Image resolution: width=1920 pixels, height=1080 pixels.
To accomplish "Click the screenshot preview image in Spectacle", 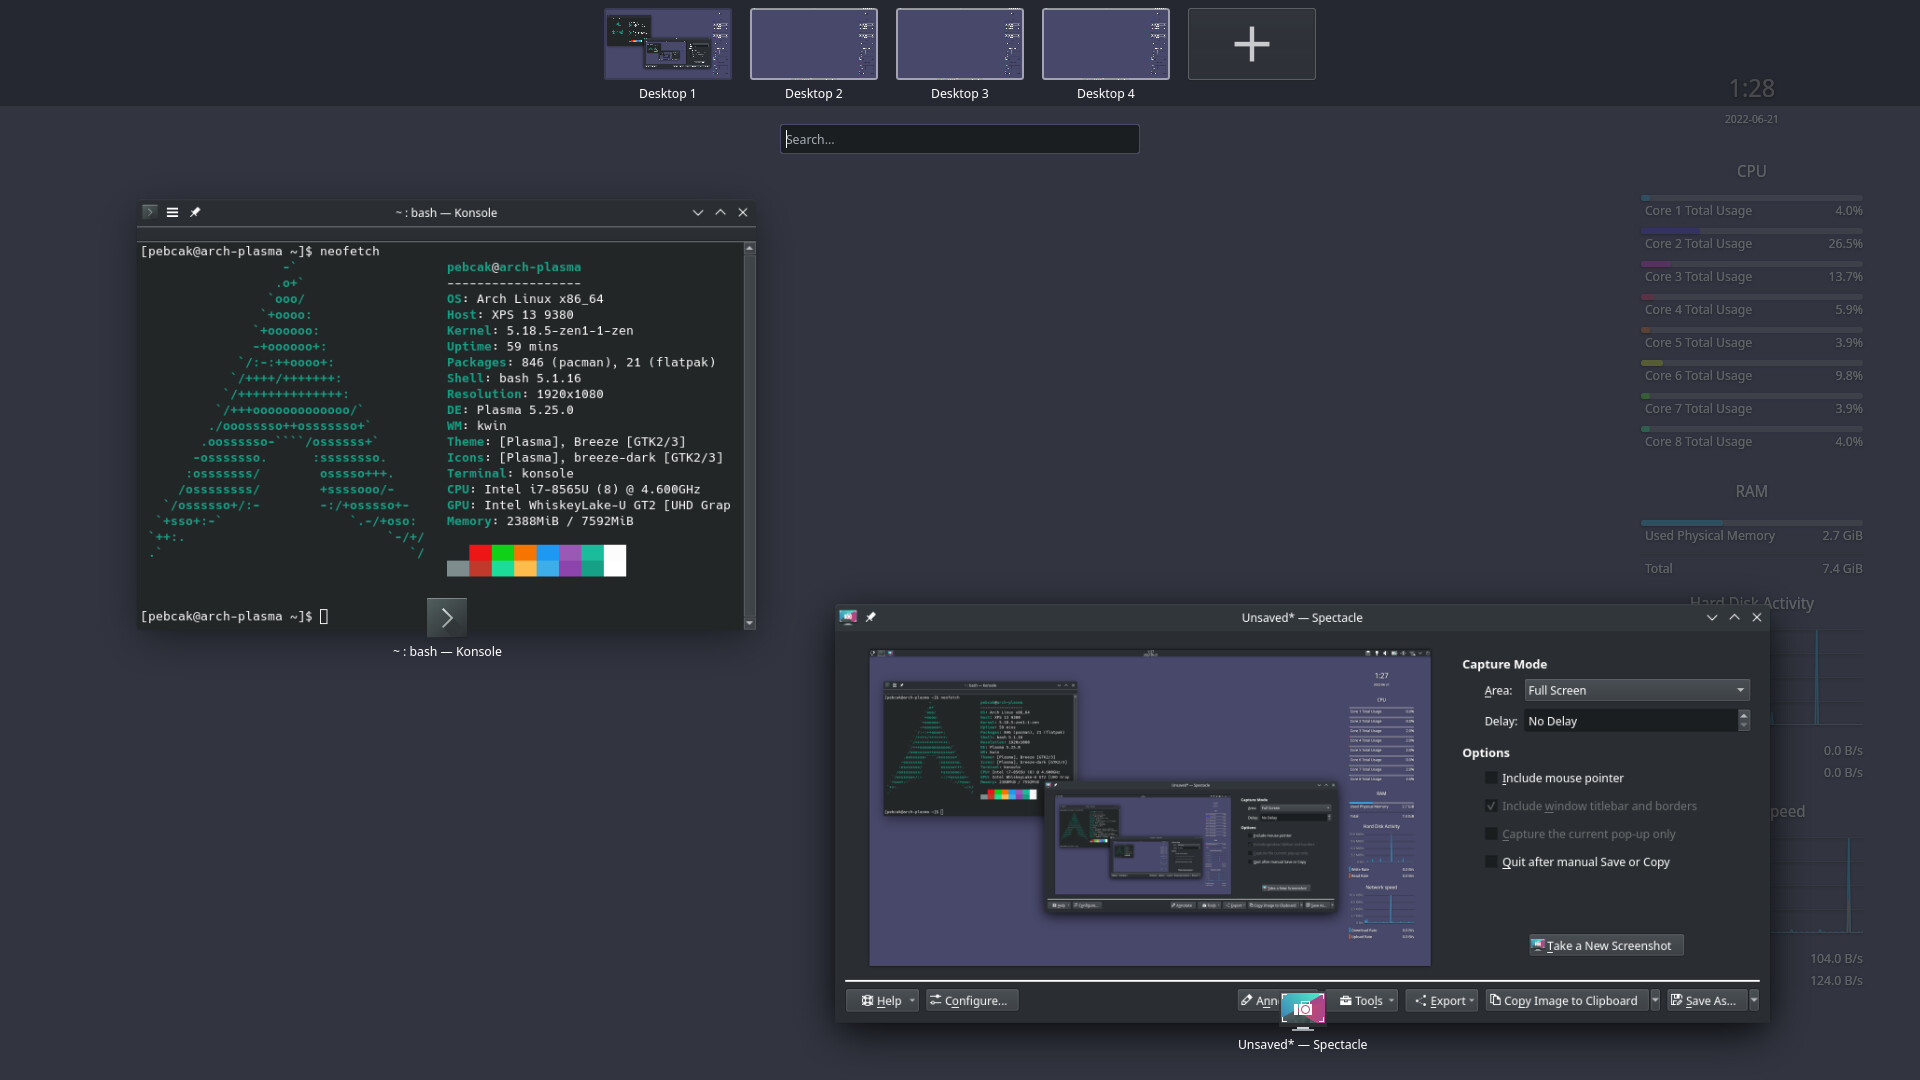I will tap(1150, 808).
